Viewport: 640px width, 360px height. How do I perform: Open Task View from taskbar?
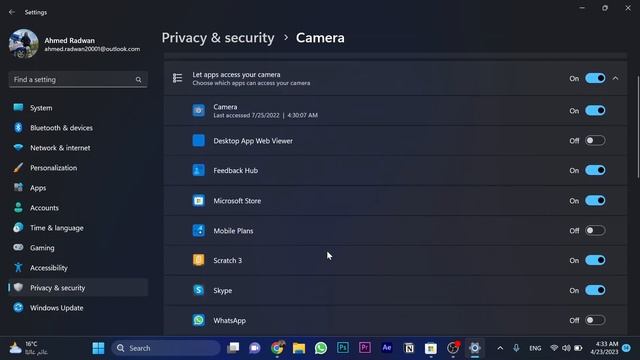click(233, 348)
